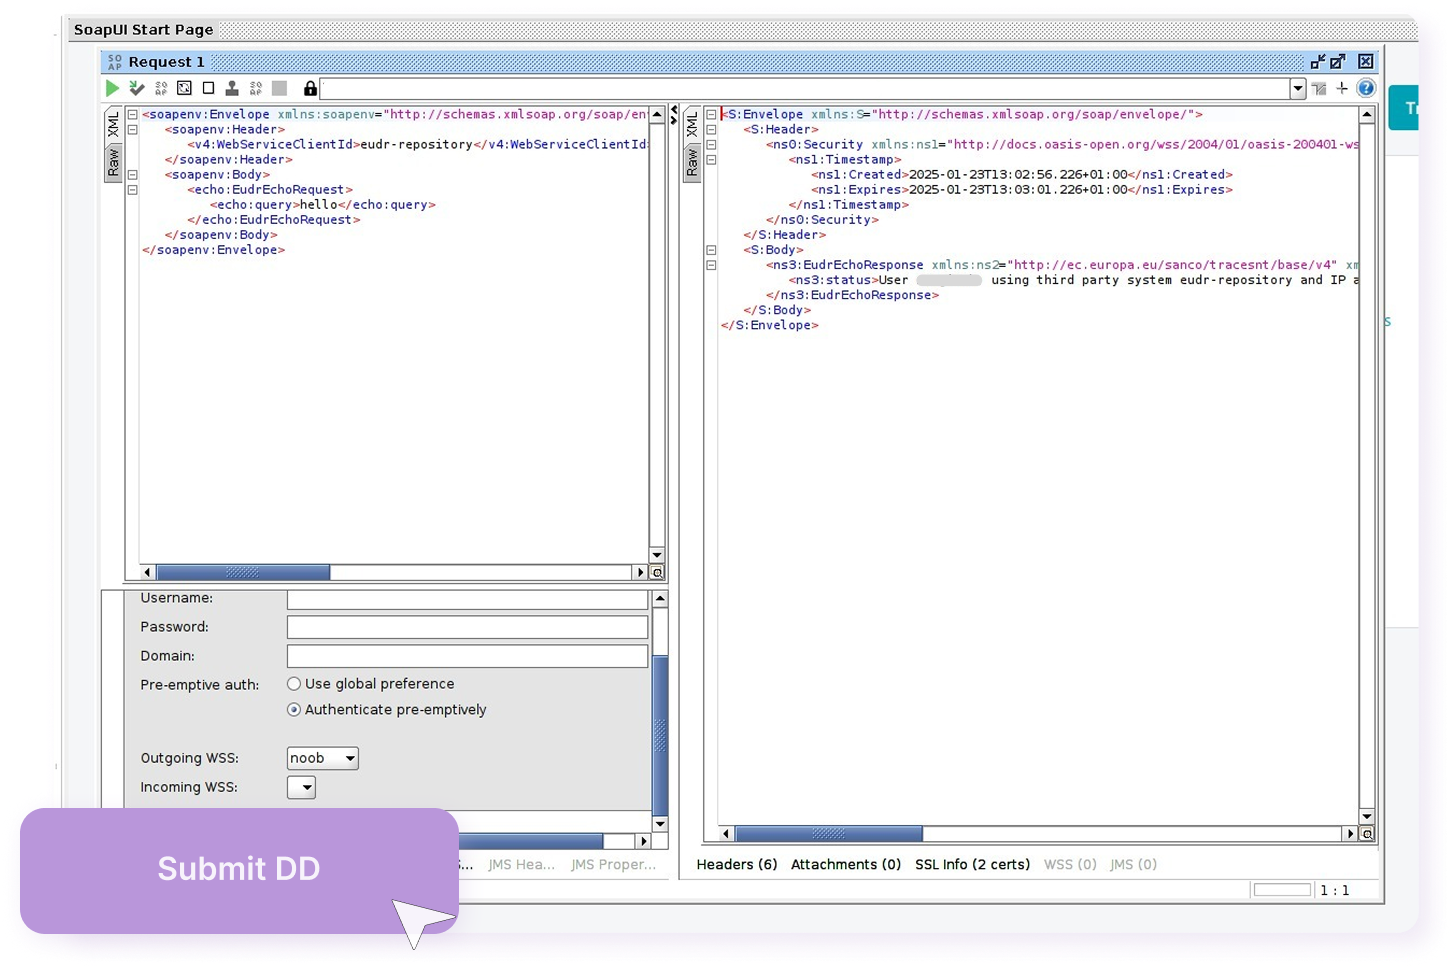Click the maximize icon in the Request 1 title bar
1454x969 pixels.
click(1338, 62)
